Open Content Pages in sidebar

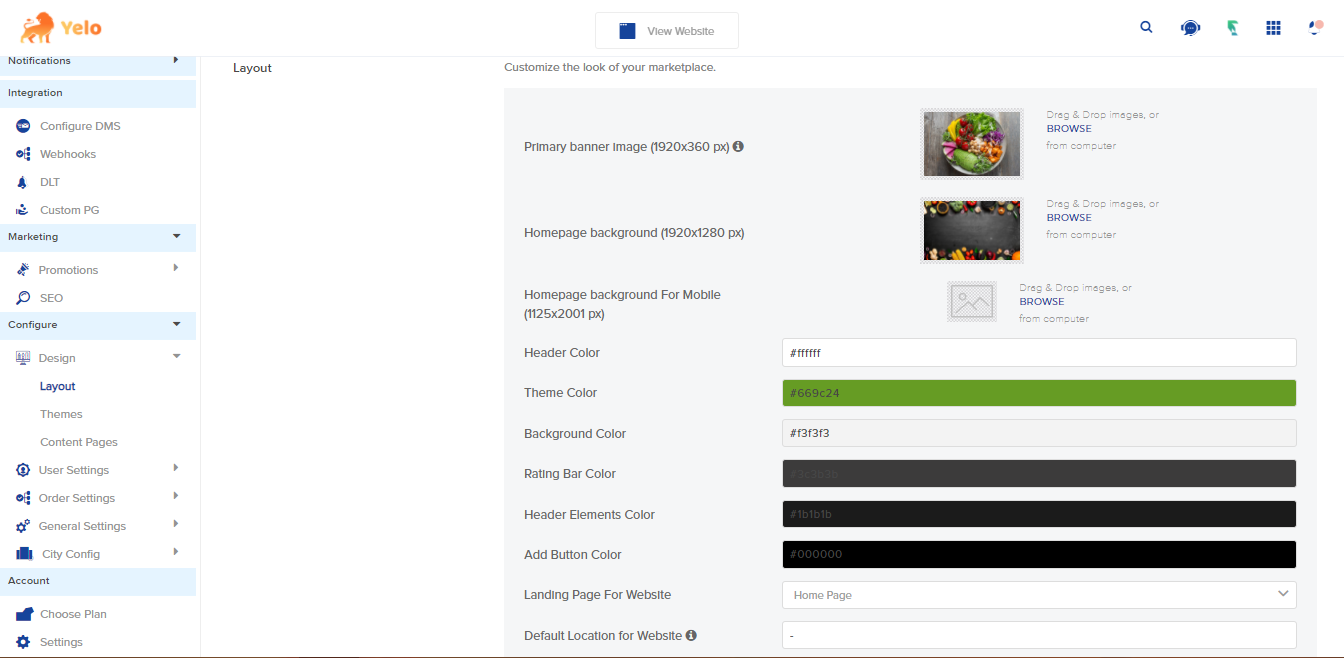(79, 442)
